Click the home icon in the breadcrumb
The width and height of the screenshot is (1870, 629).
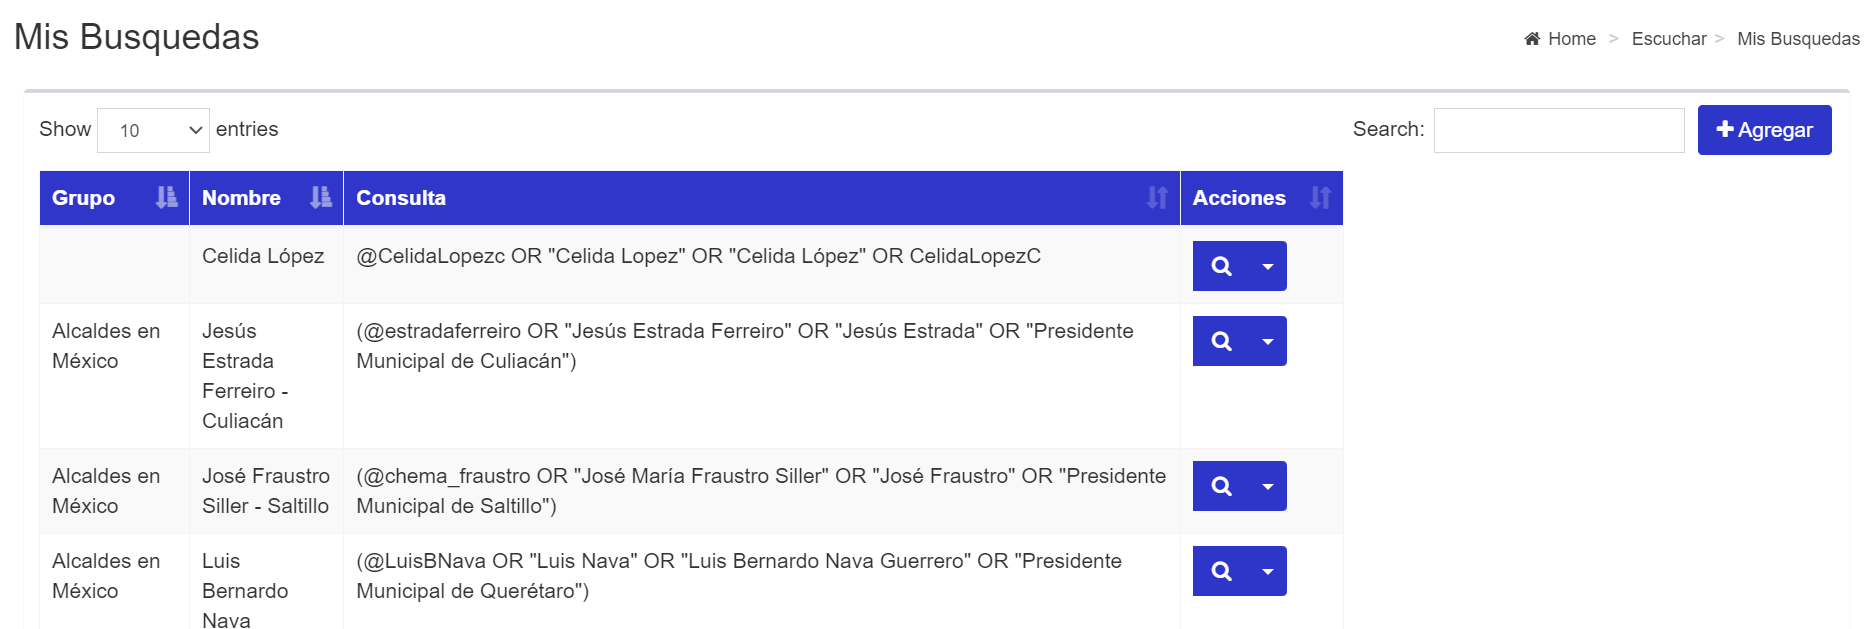pyautogui.click(x=1532, y=39)
